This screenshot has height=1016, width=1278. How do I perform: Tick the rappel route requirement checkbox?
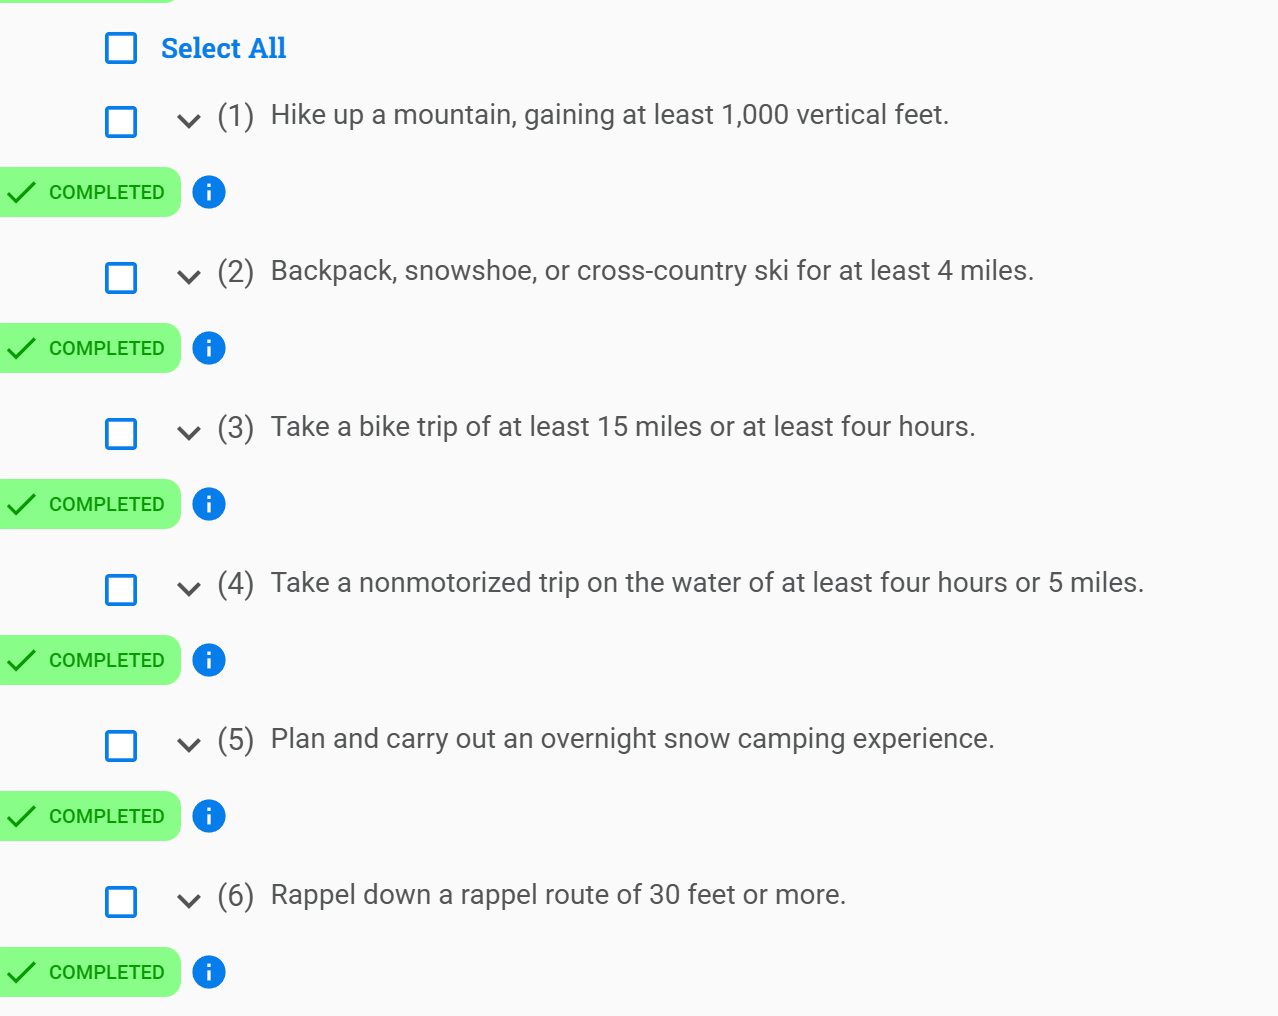pos(121,902)
